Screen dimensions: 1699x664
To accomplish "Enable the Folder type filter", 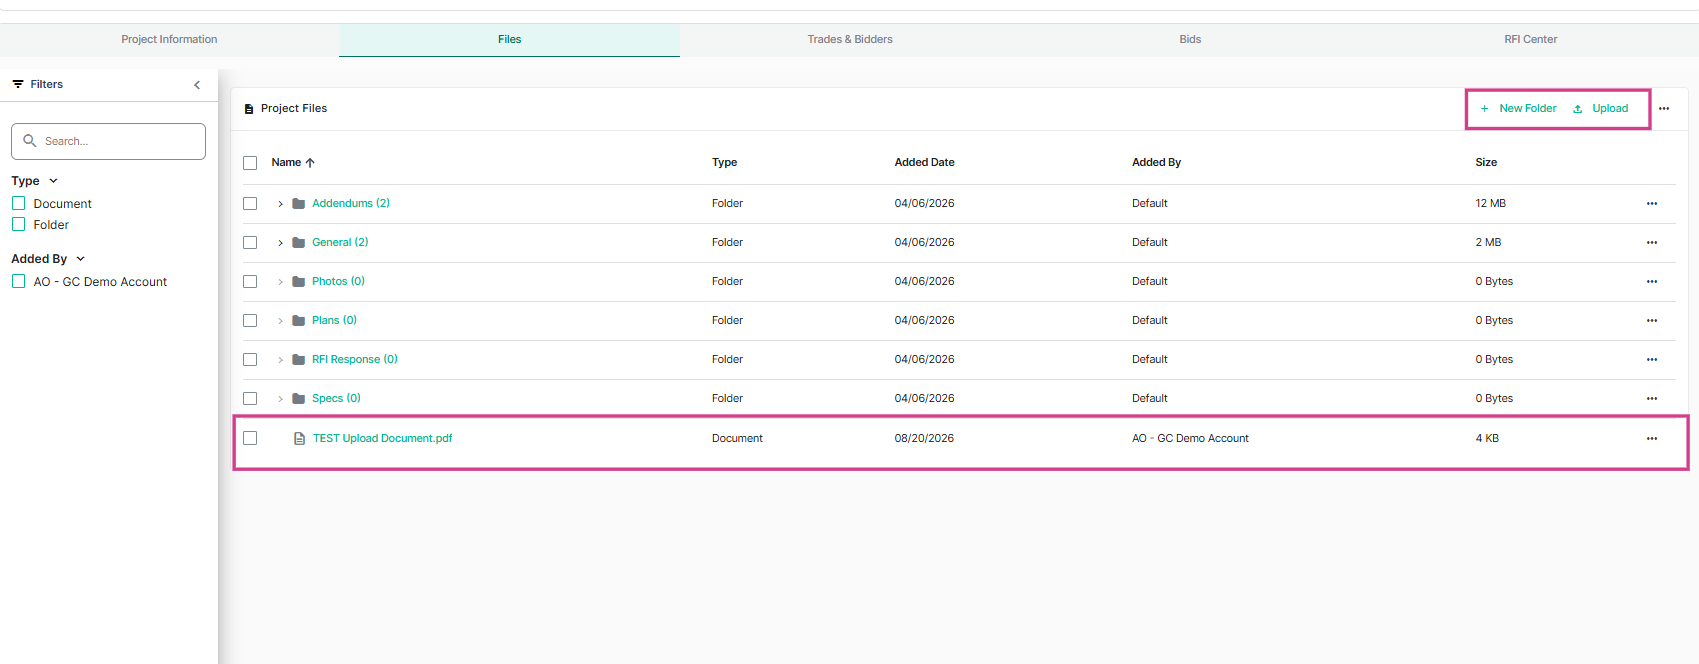I will coord(18,225).
